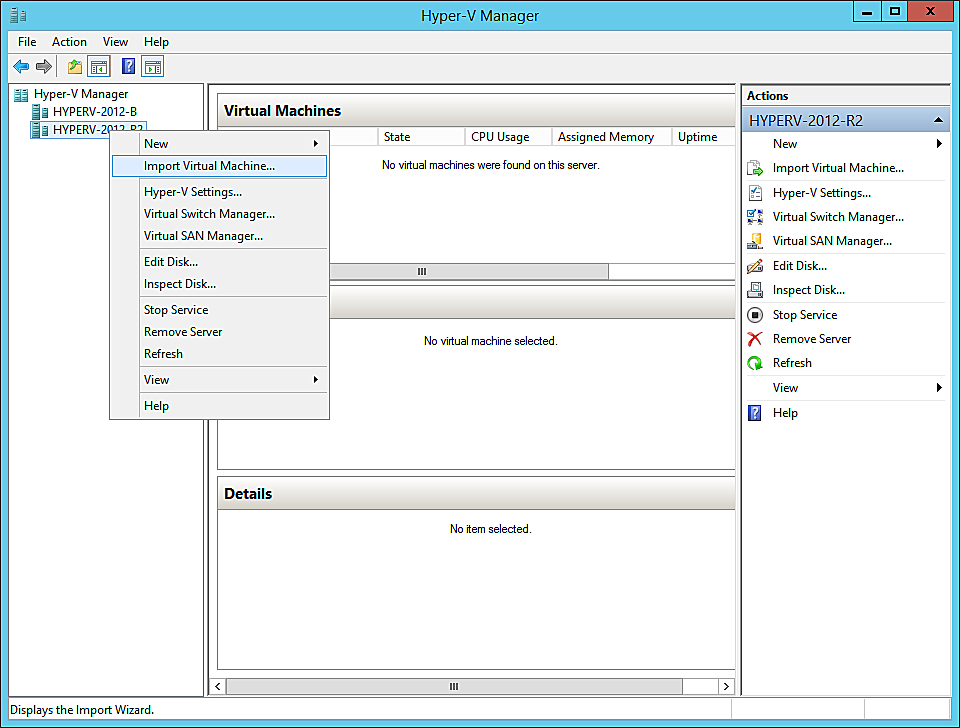Click Virtual Switch Manager link in Actions
960x728 pixels.
click(x=838, y=217)
